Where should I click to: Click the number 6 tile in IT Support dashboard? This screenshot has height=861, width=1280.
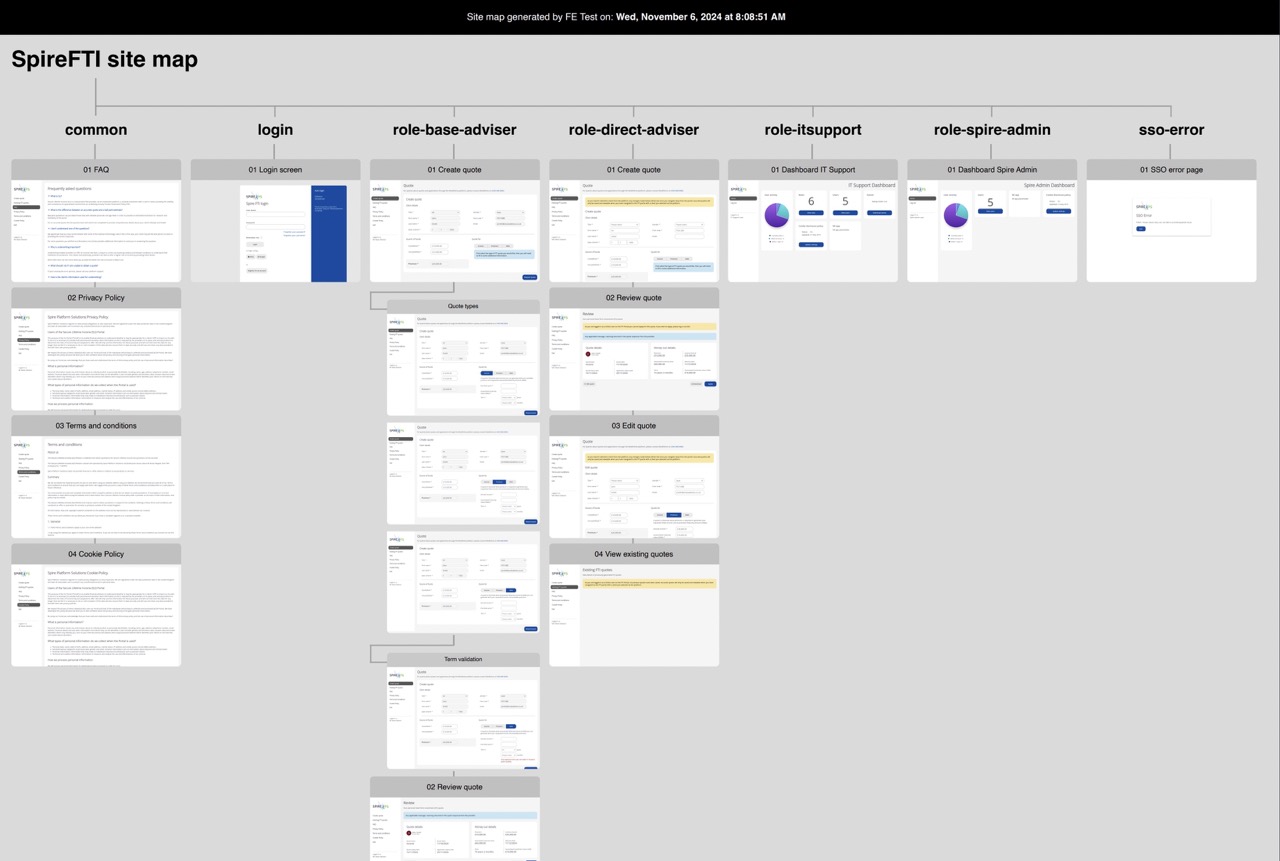point(811,202)
